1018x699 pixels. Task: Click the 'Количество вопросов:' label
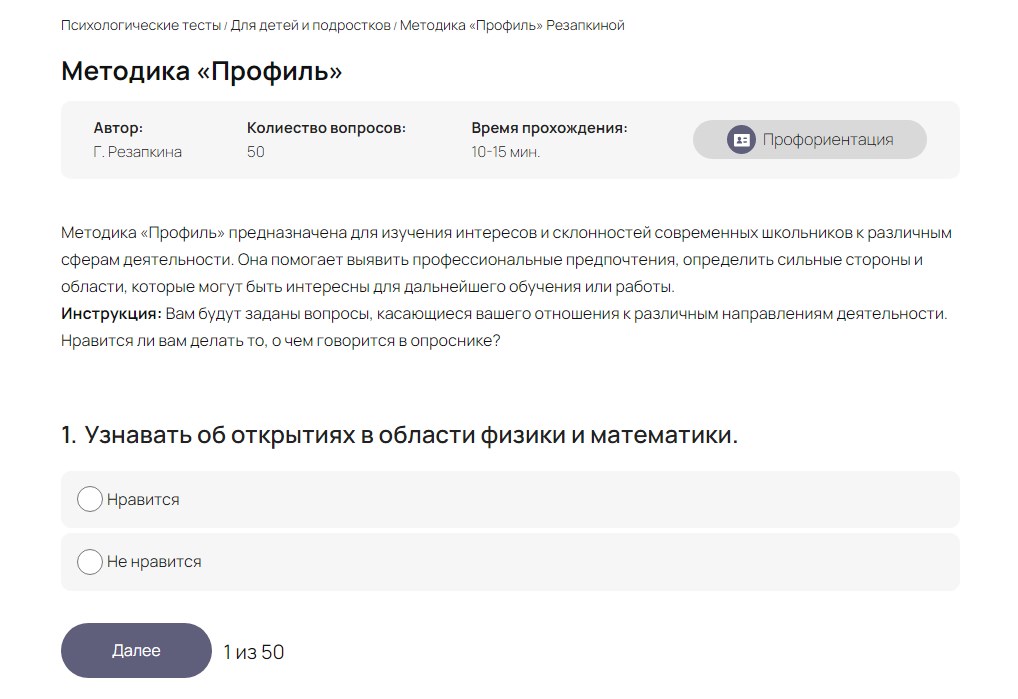coord(326,128)
